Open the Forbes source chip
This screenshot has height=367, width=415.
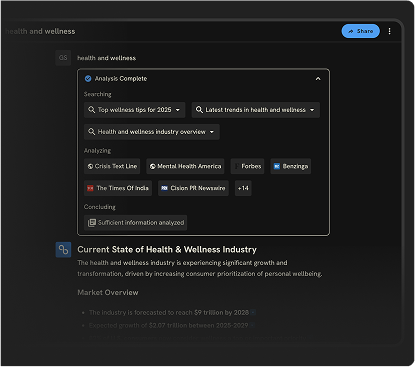tap(247, 166)
